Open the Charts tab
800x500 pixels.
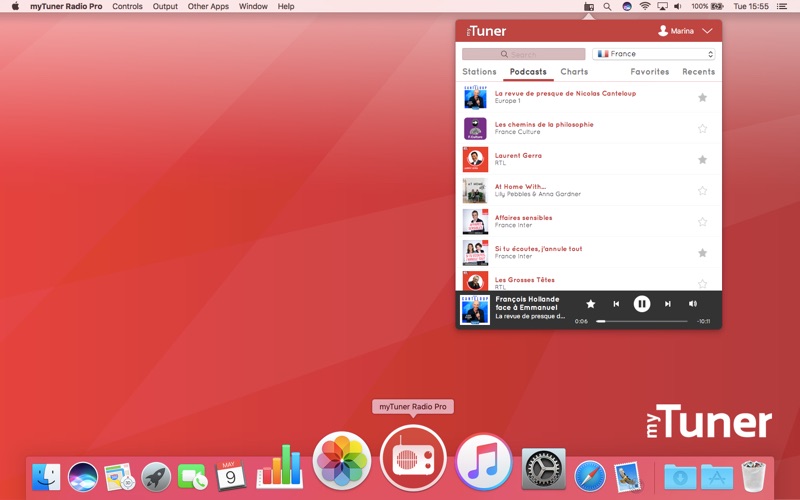click(x=574, y=72)
